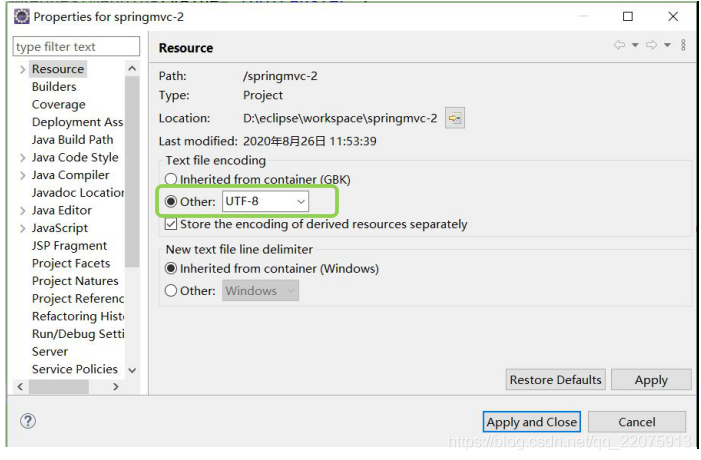This screenshot has width=701, height=460.
Task: Open Javadoc Location page
Action: coord(78,193)
